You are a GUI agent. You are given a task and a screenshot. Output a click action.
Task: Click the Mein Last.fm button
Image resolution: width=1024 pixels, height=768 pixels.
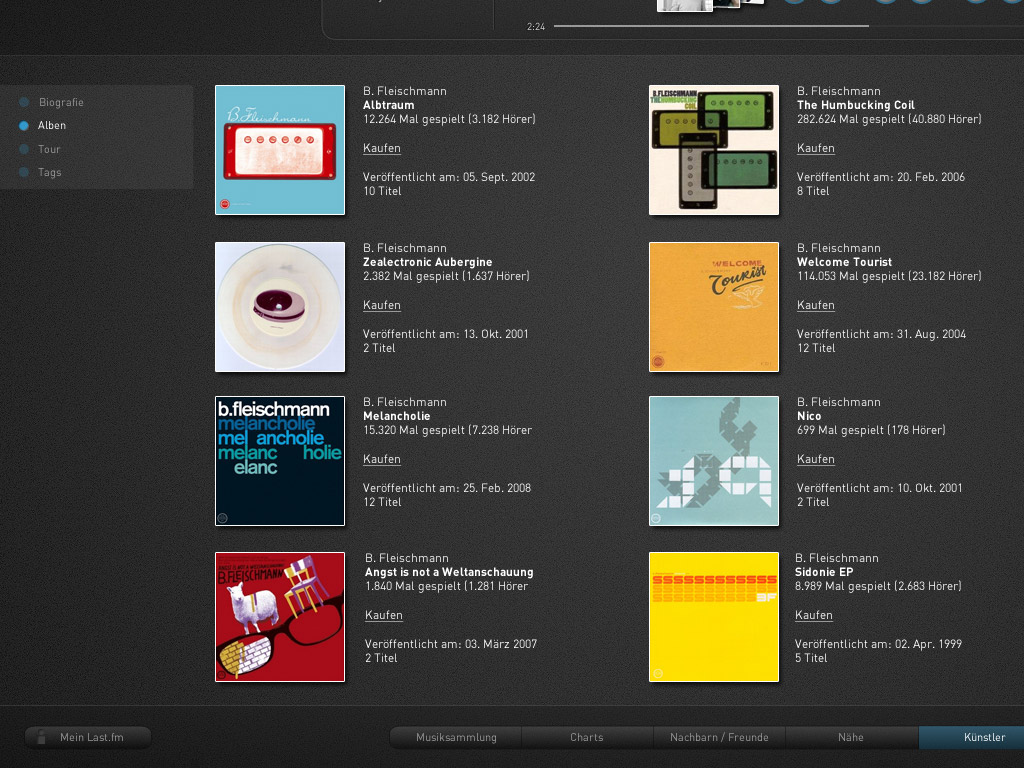(x=88, y=737)
